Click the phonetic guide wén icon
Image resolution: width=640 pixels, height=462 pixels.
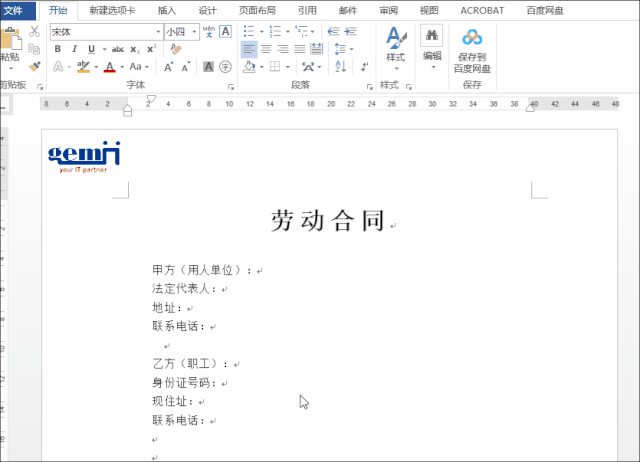pos(209,31)
